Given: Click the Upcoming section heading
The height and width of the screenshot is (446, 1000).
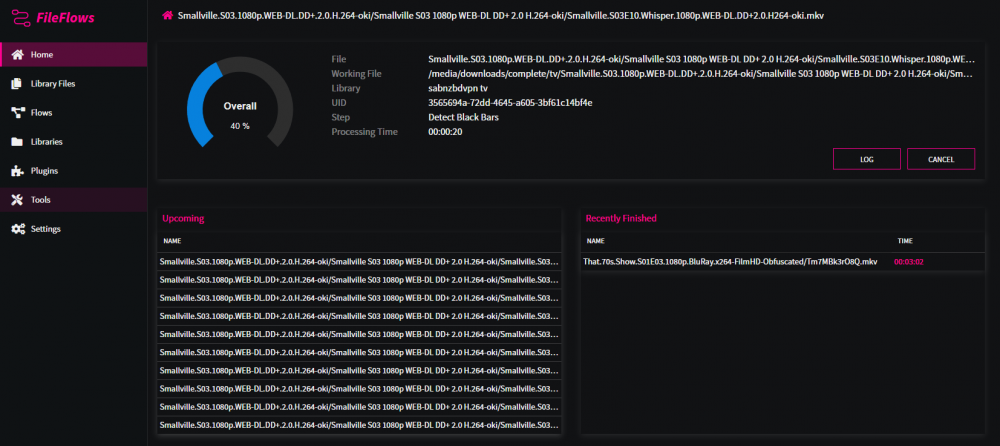Looking at the screenshot, I should tap(183, 218).
